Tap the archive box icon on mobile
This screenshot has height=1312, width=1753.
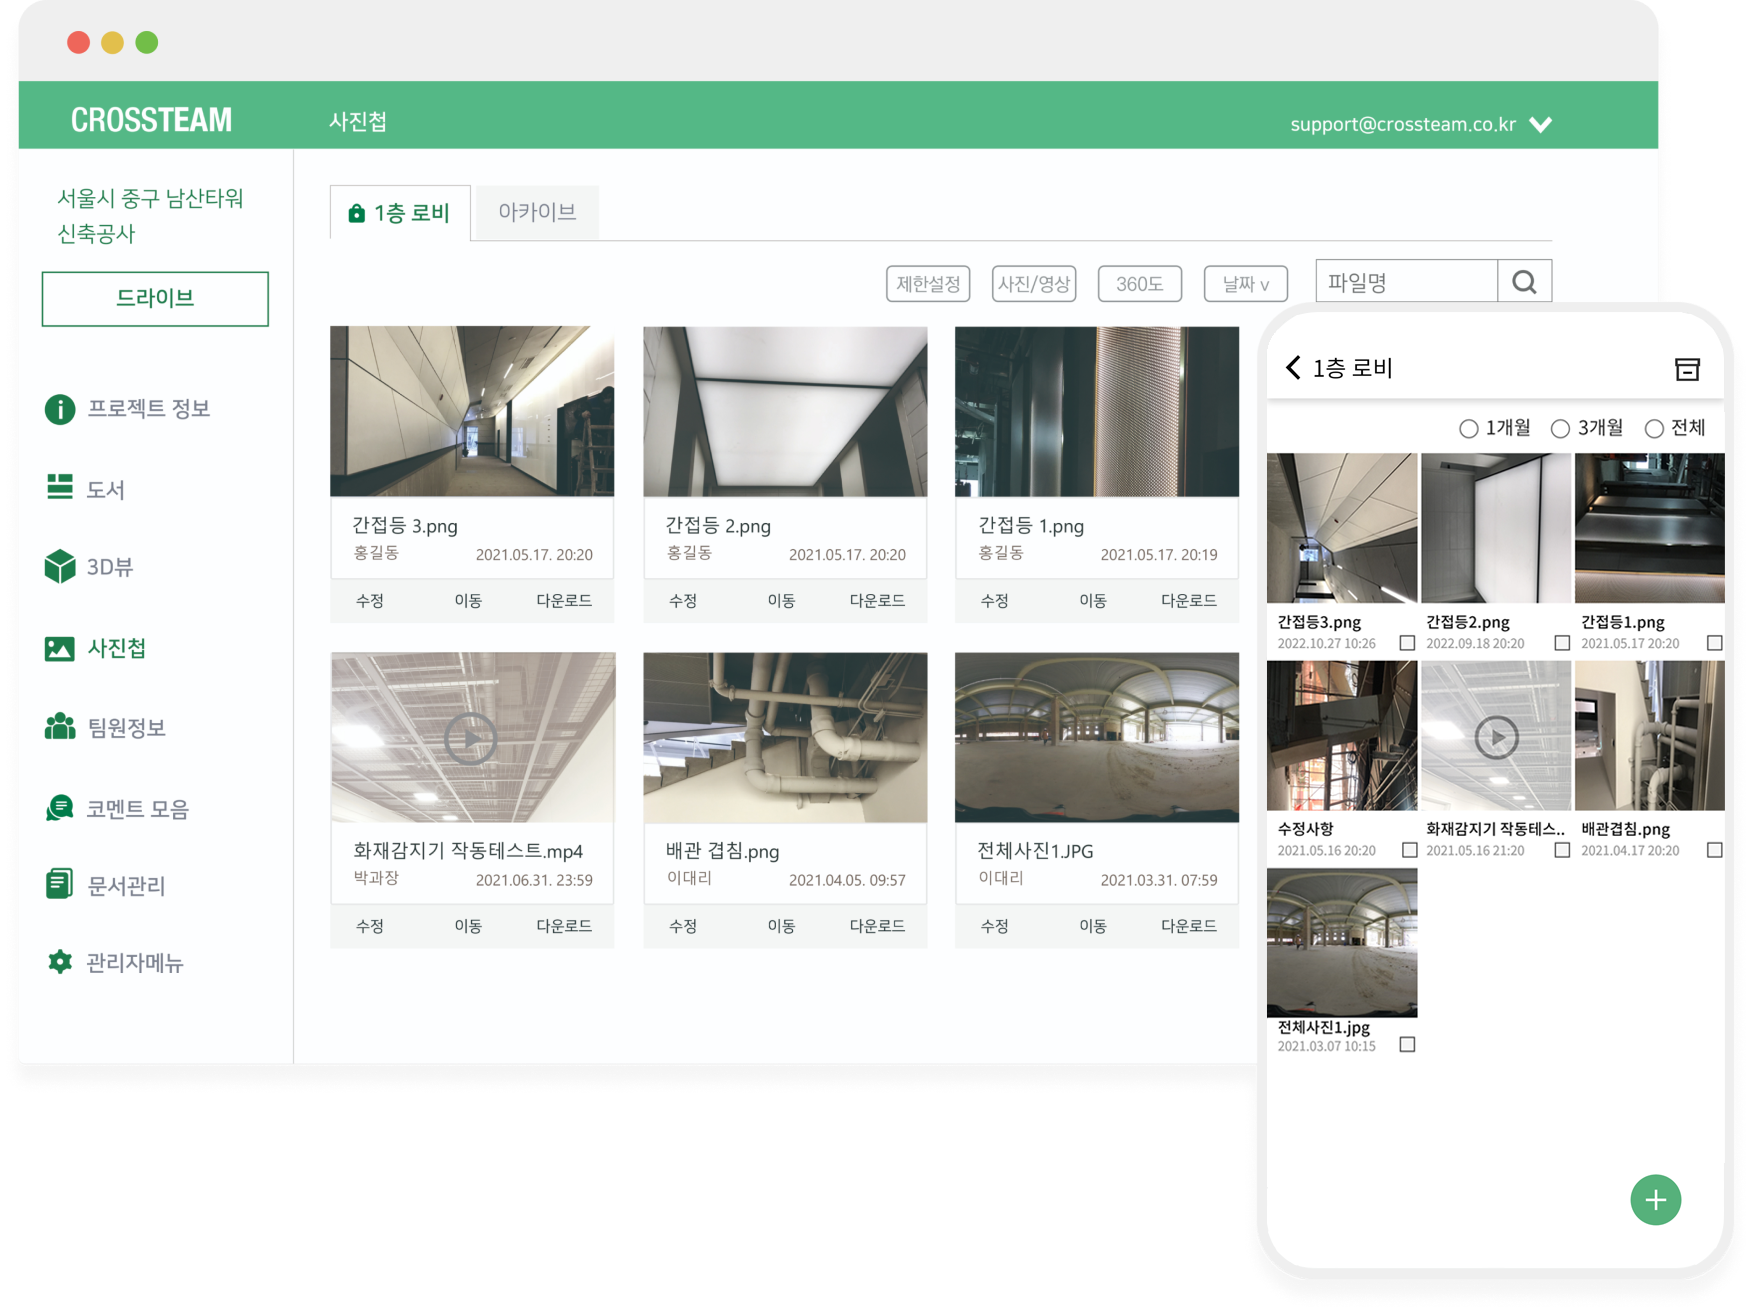(x=1686, y=369)
